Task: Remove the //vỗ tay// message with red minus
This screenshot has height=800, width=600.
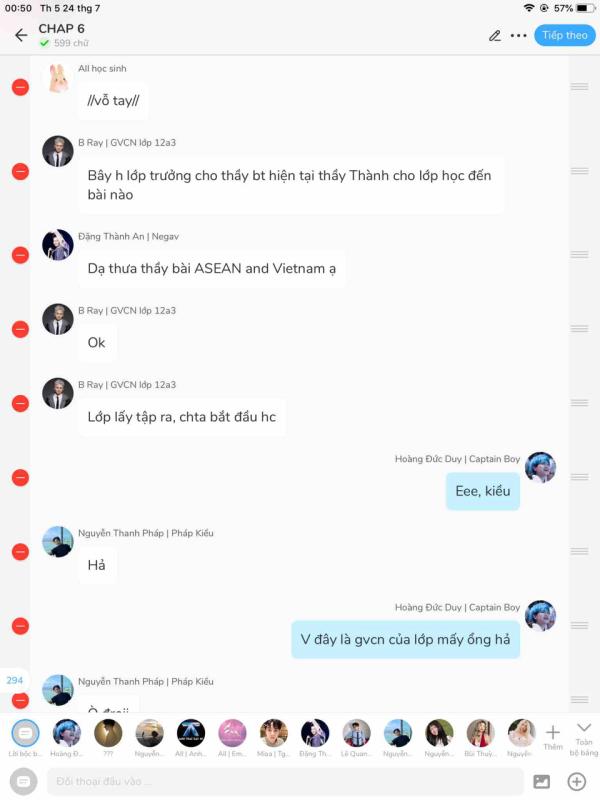Action: pos(20,87)
